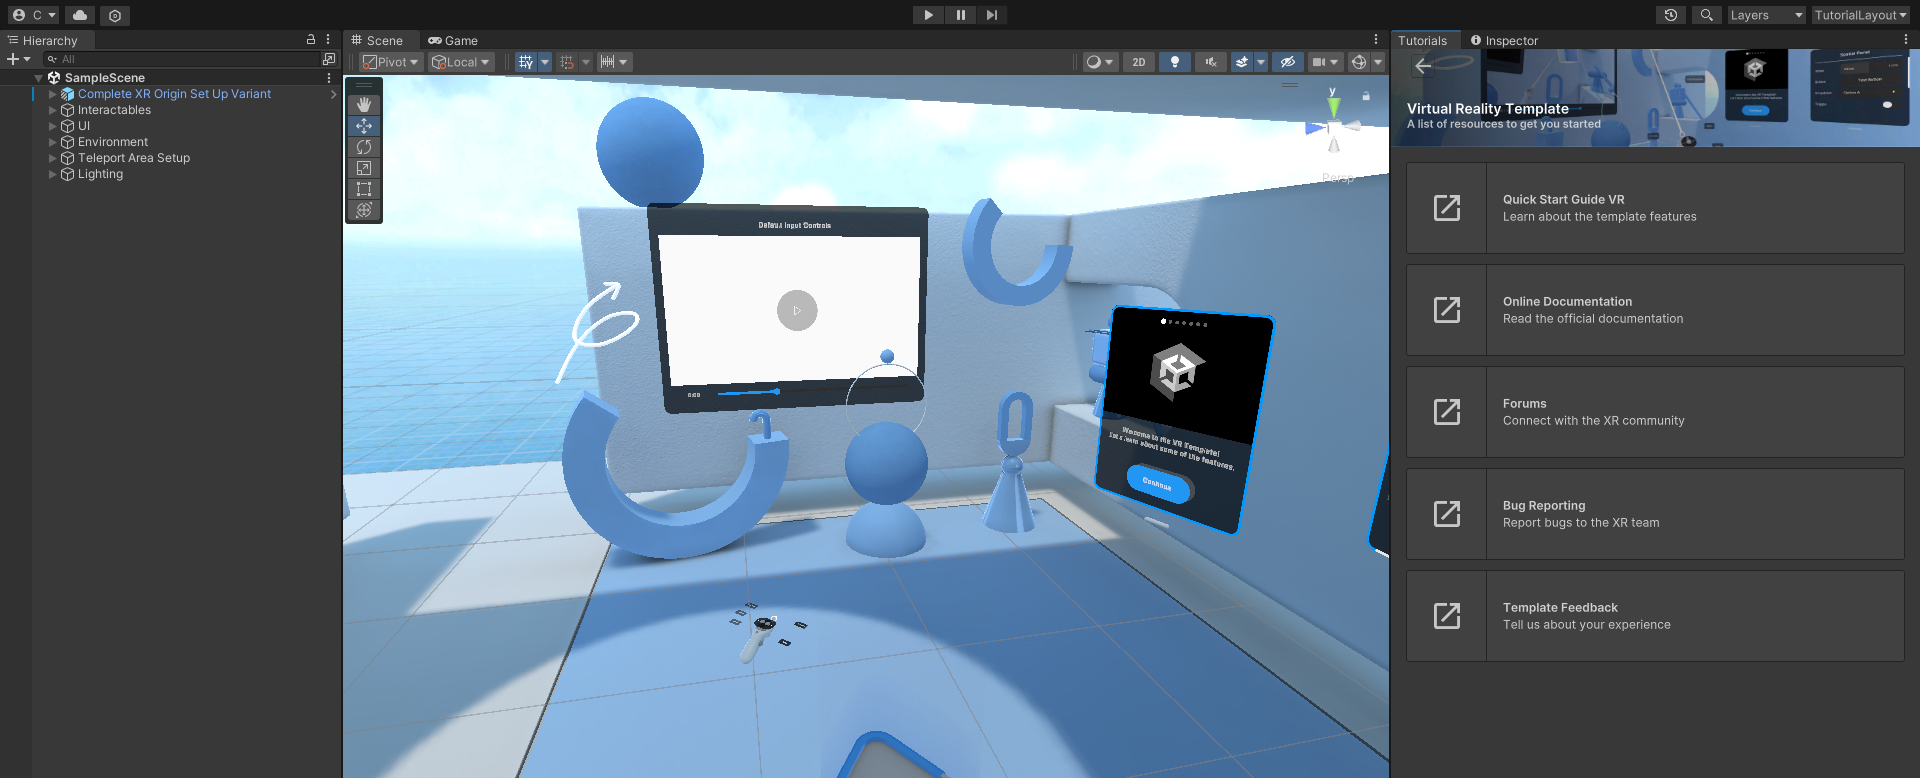Open the Layers dropdown
Viewport: 1920px width, 778px height.
click(x=1767, y=15)
